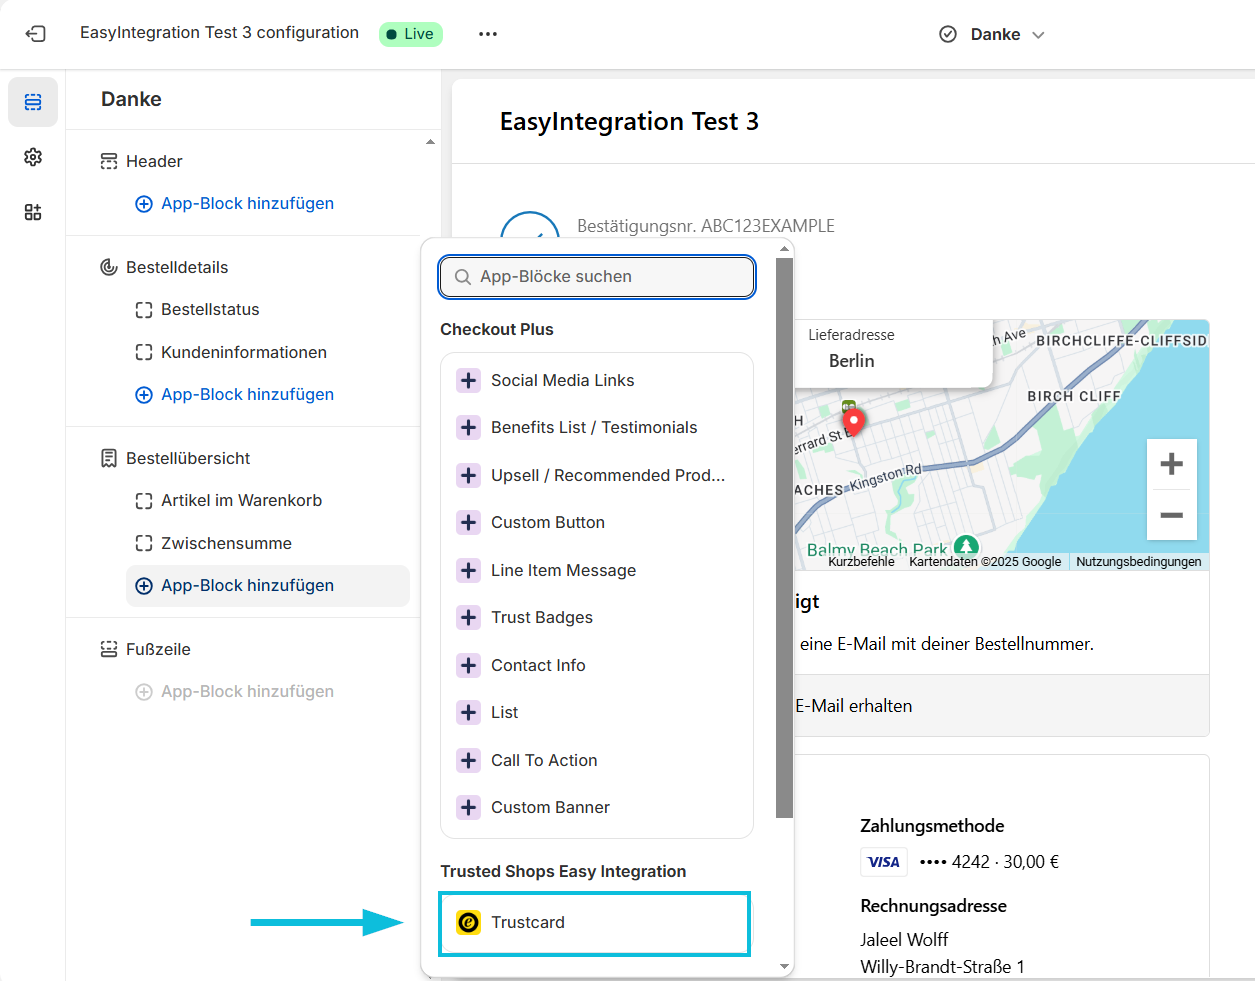
Task: Click the Live status badge
Action: 411,34
